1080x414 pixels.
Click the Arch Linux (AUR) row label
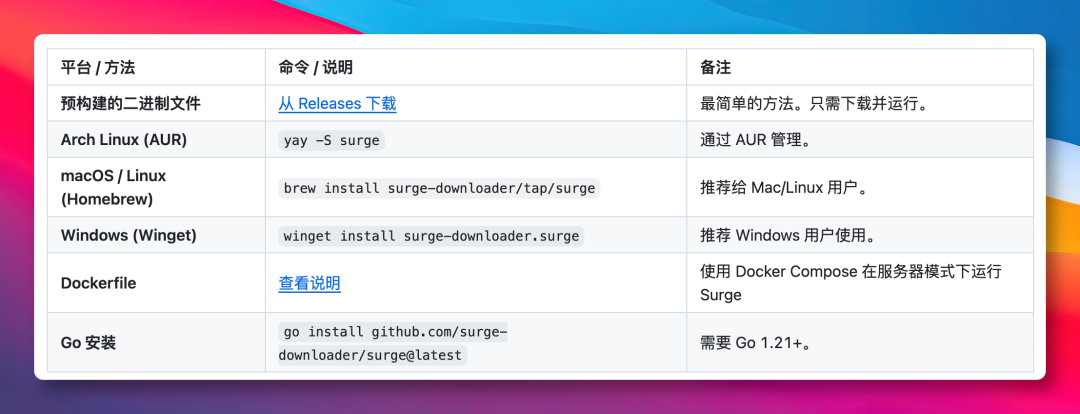(123, 140)
